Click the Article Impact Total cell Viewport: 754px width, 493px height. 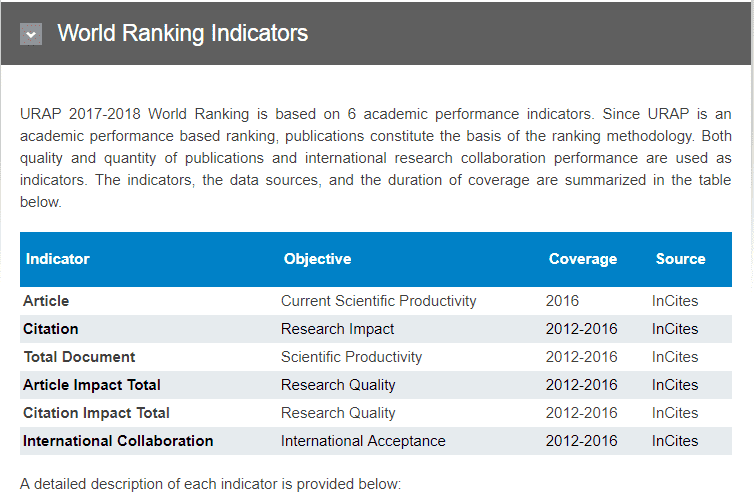click(x=92, y=385)
